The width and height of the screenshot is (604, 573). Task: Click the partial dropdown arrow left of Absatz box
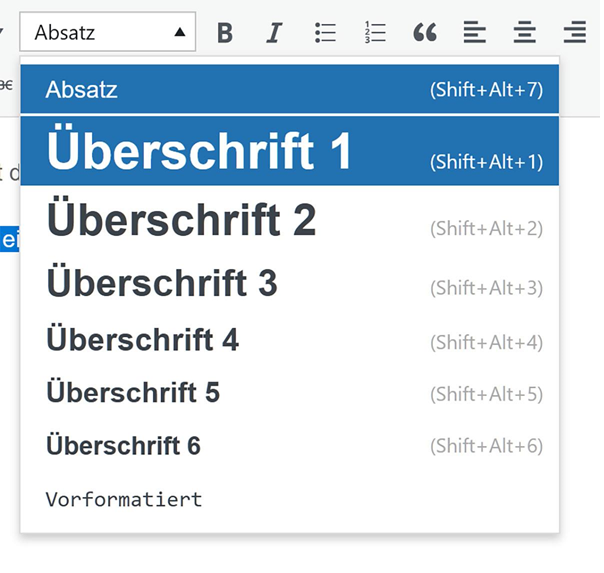pyautogui.click(x=2, y=33)
